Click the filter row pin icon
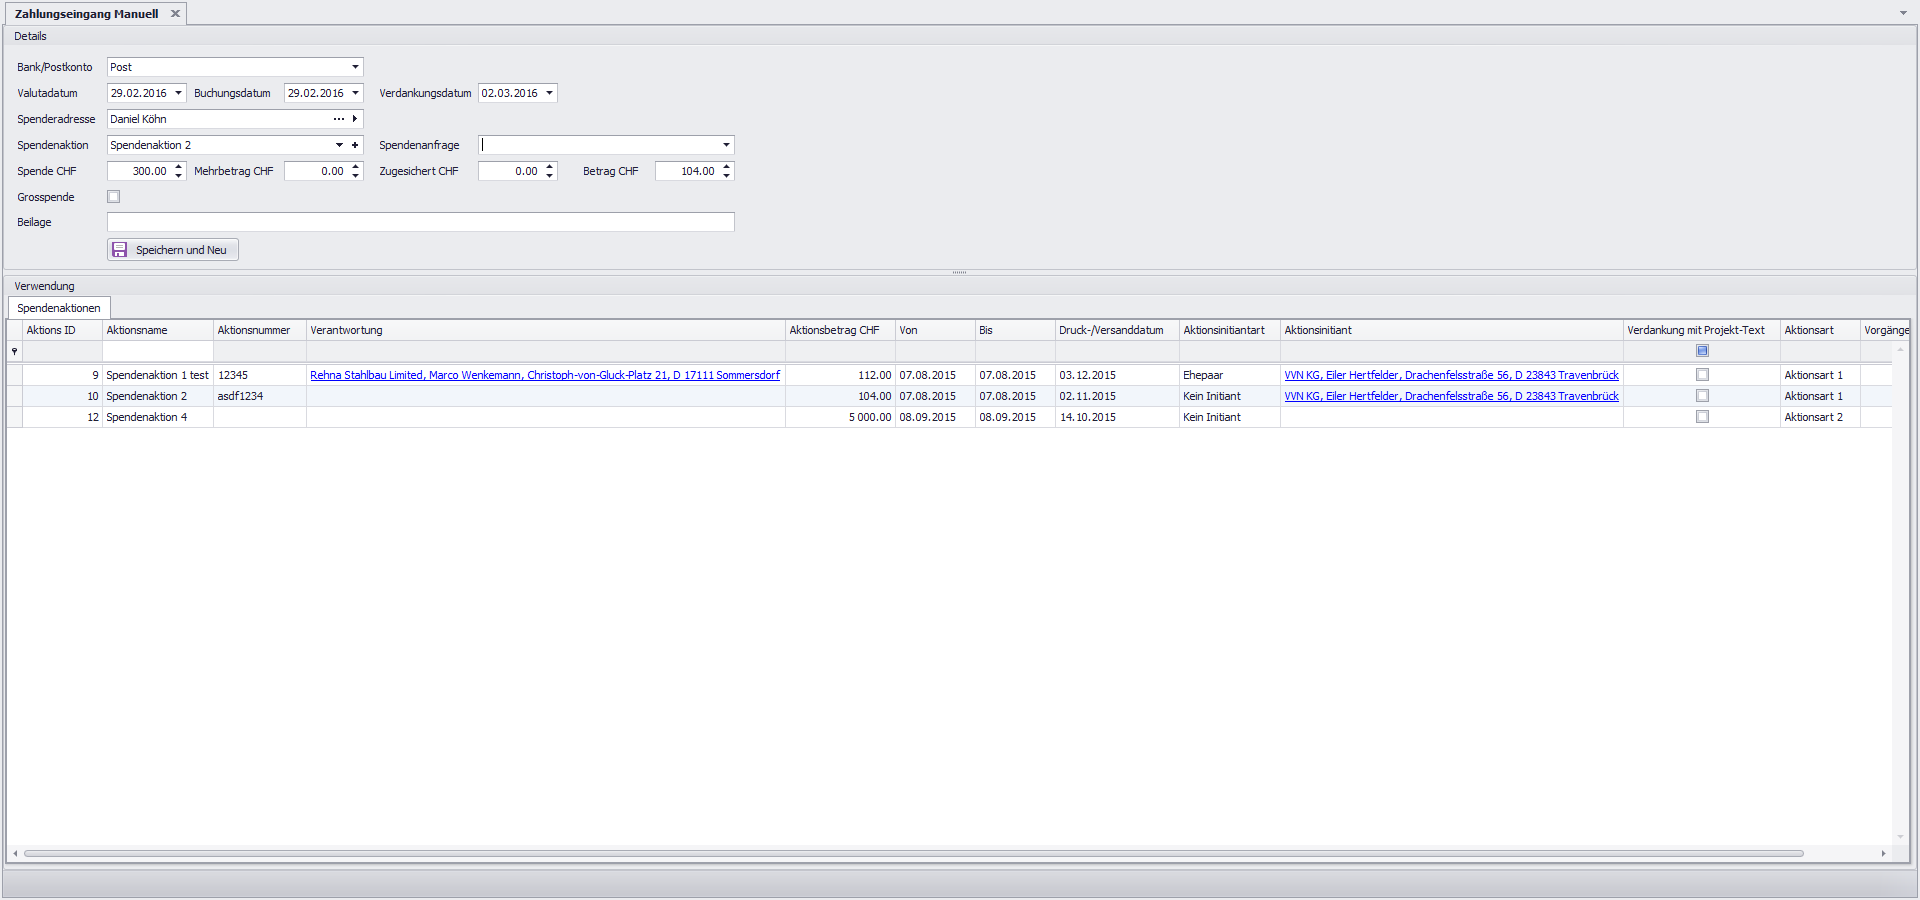 pyautogui.click(x=14, y=351)
